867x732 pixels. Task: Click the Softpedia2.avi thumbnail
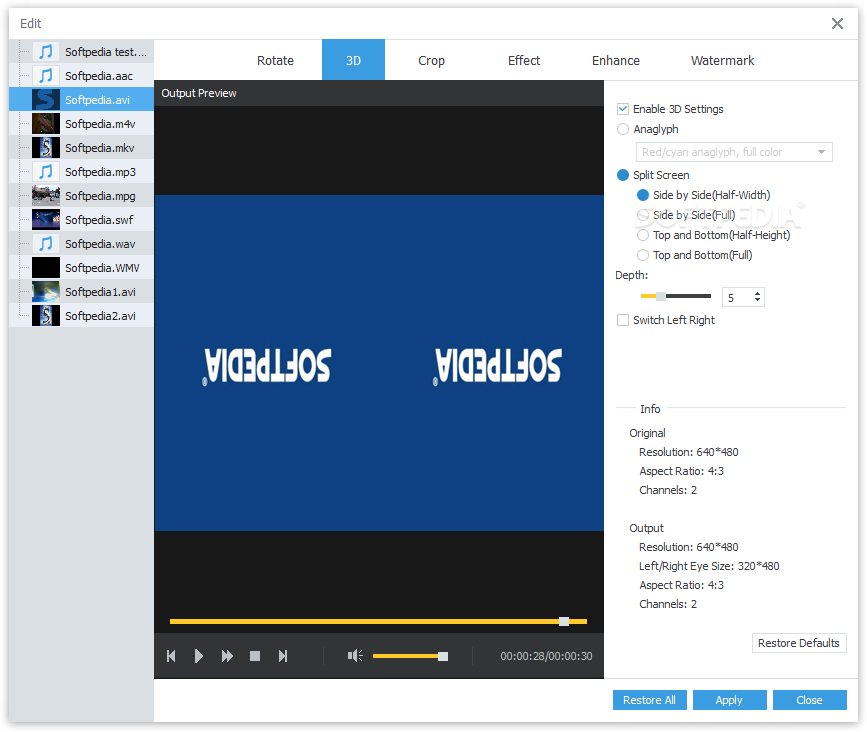(46, 316)
